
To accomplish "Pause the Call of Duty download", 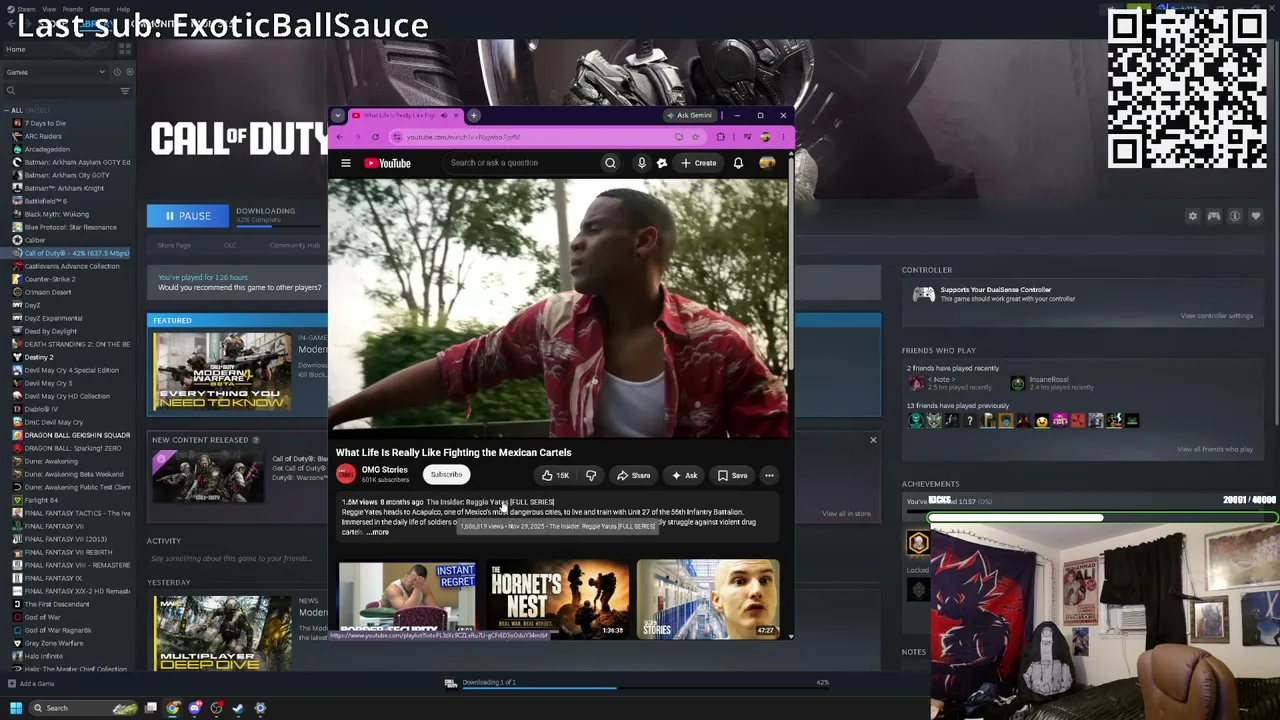I will point(188,216).
